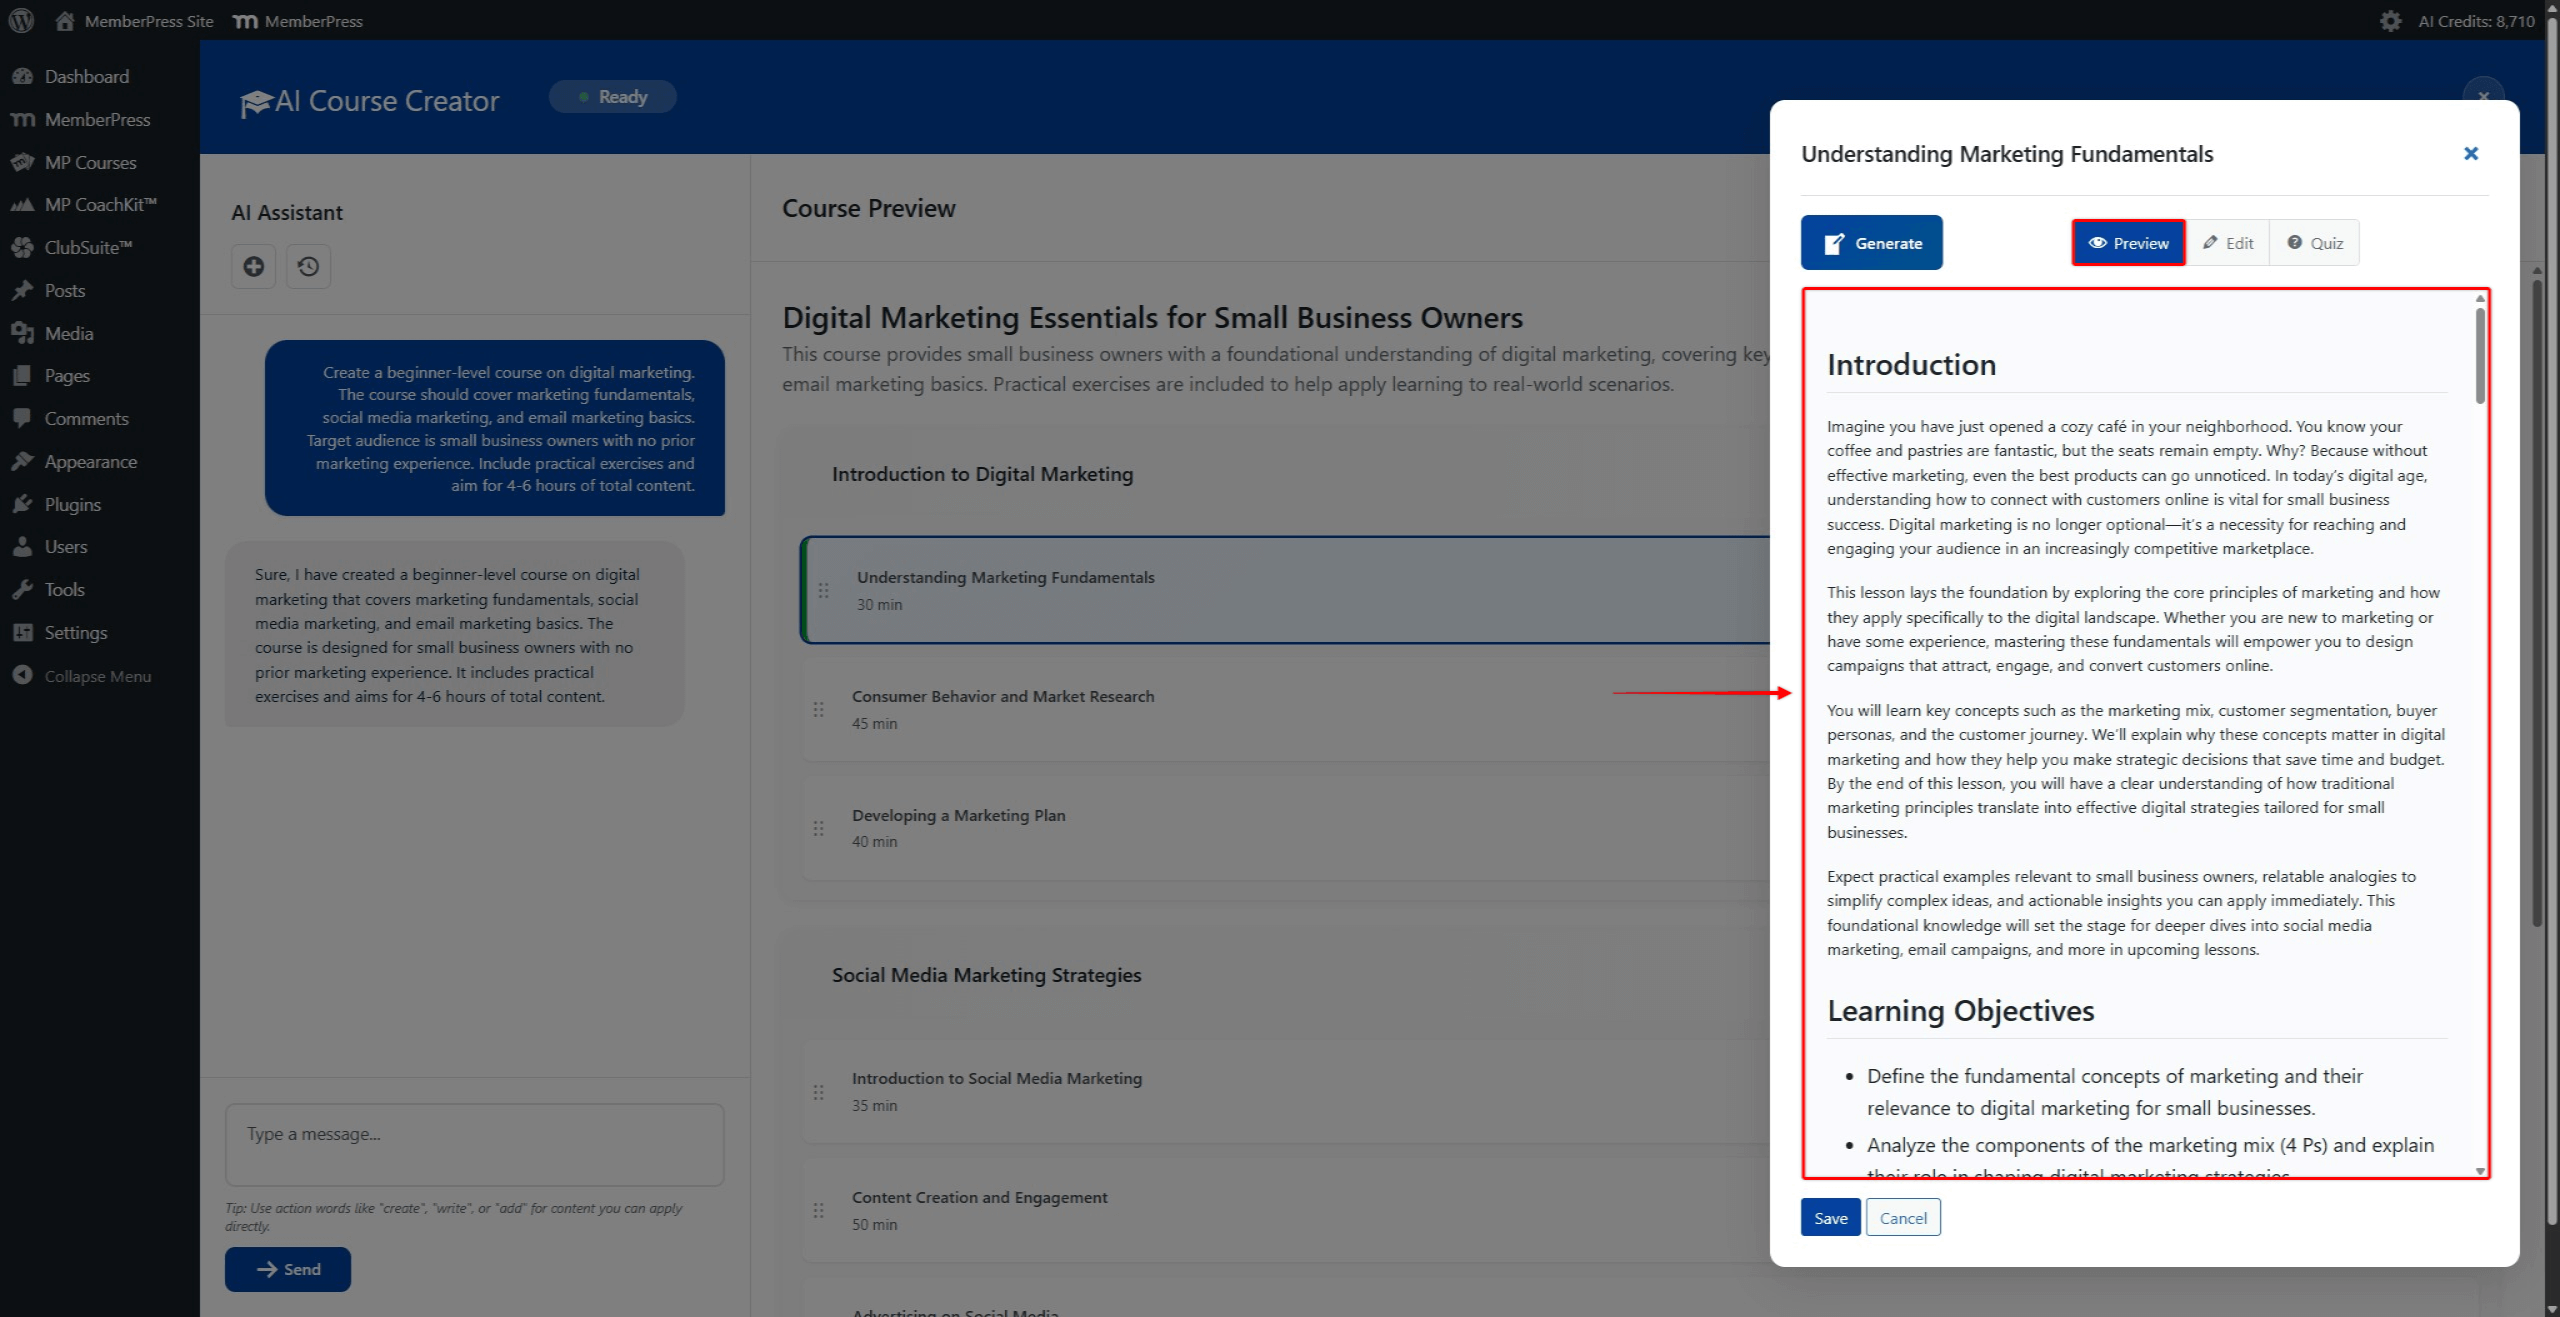Click the lesson preview scrollbar thumb
This screenshot has height=1317, width=2560.
(2480, 356)
